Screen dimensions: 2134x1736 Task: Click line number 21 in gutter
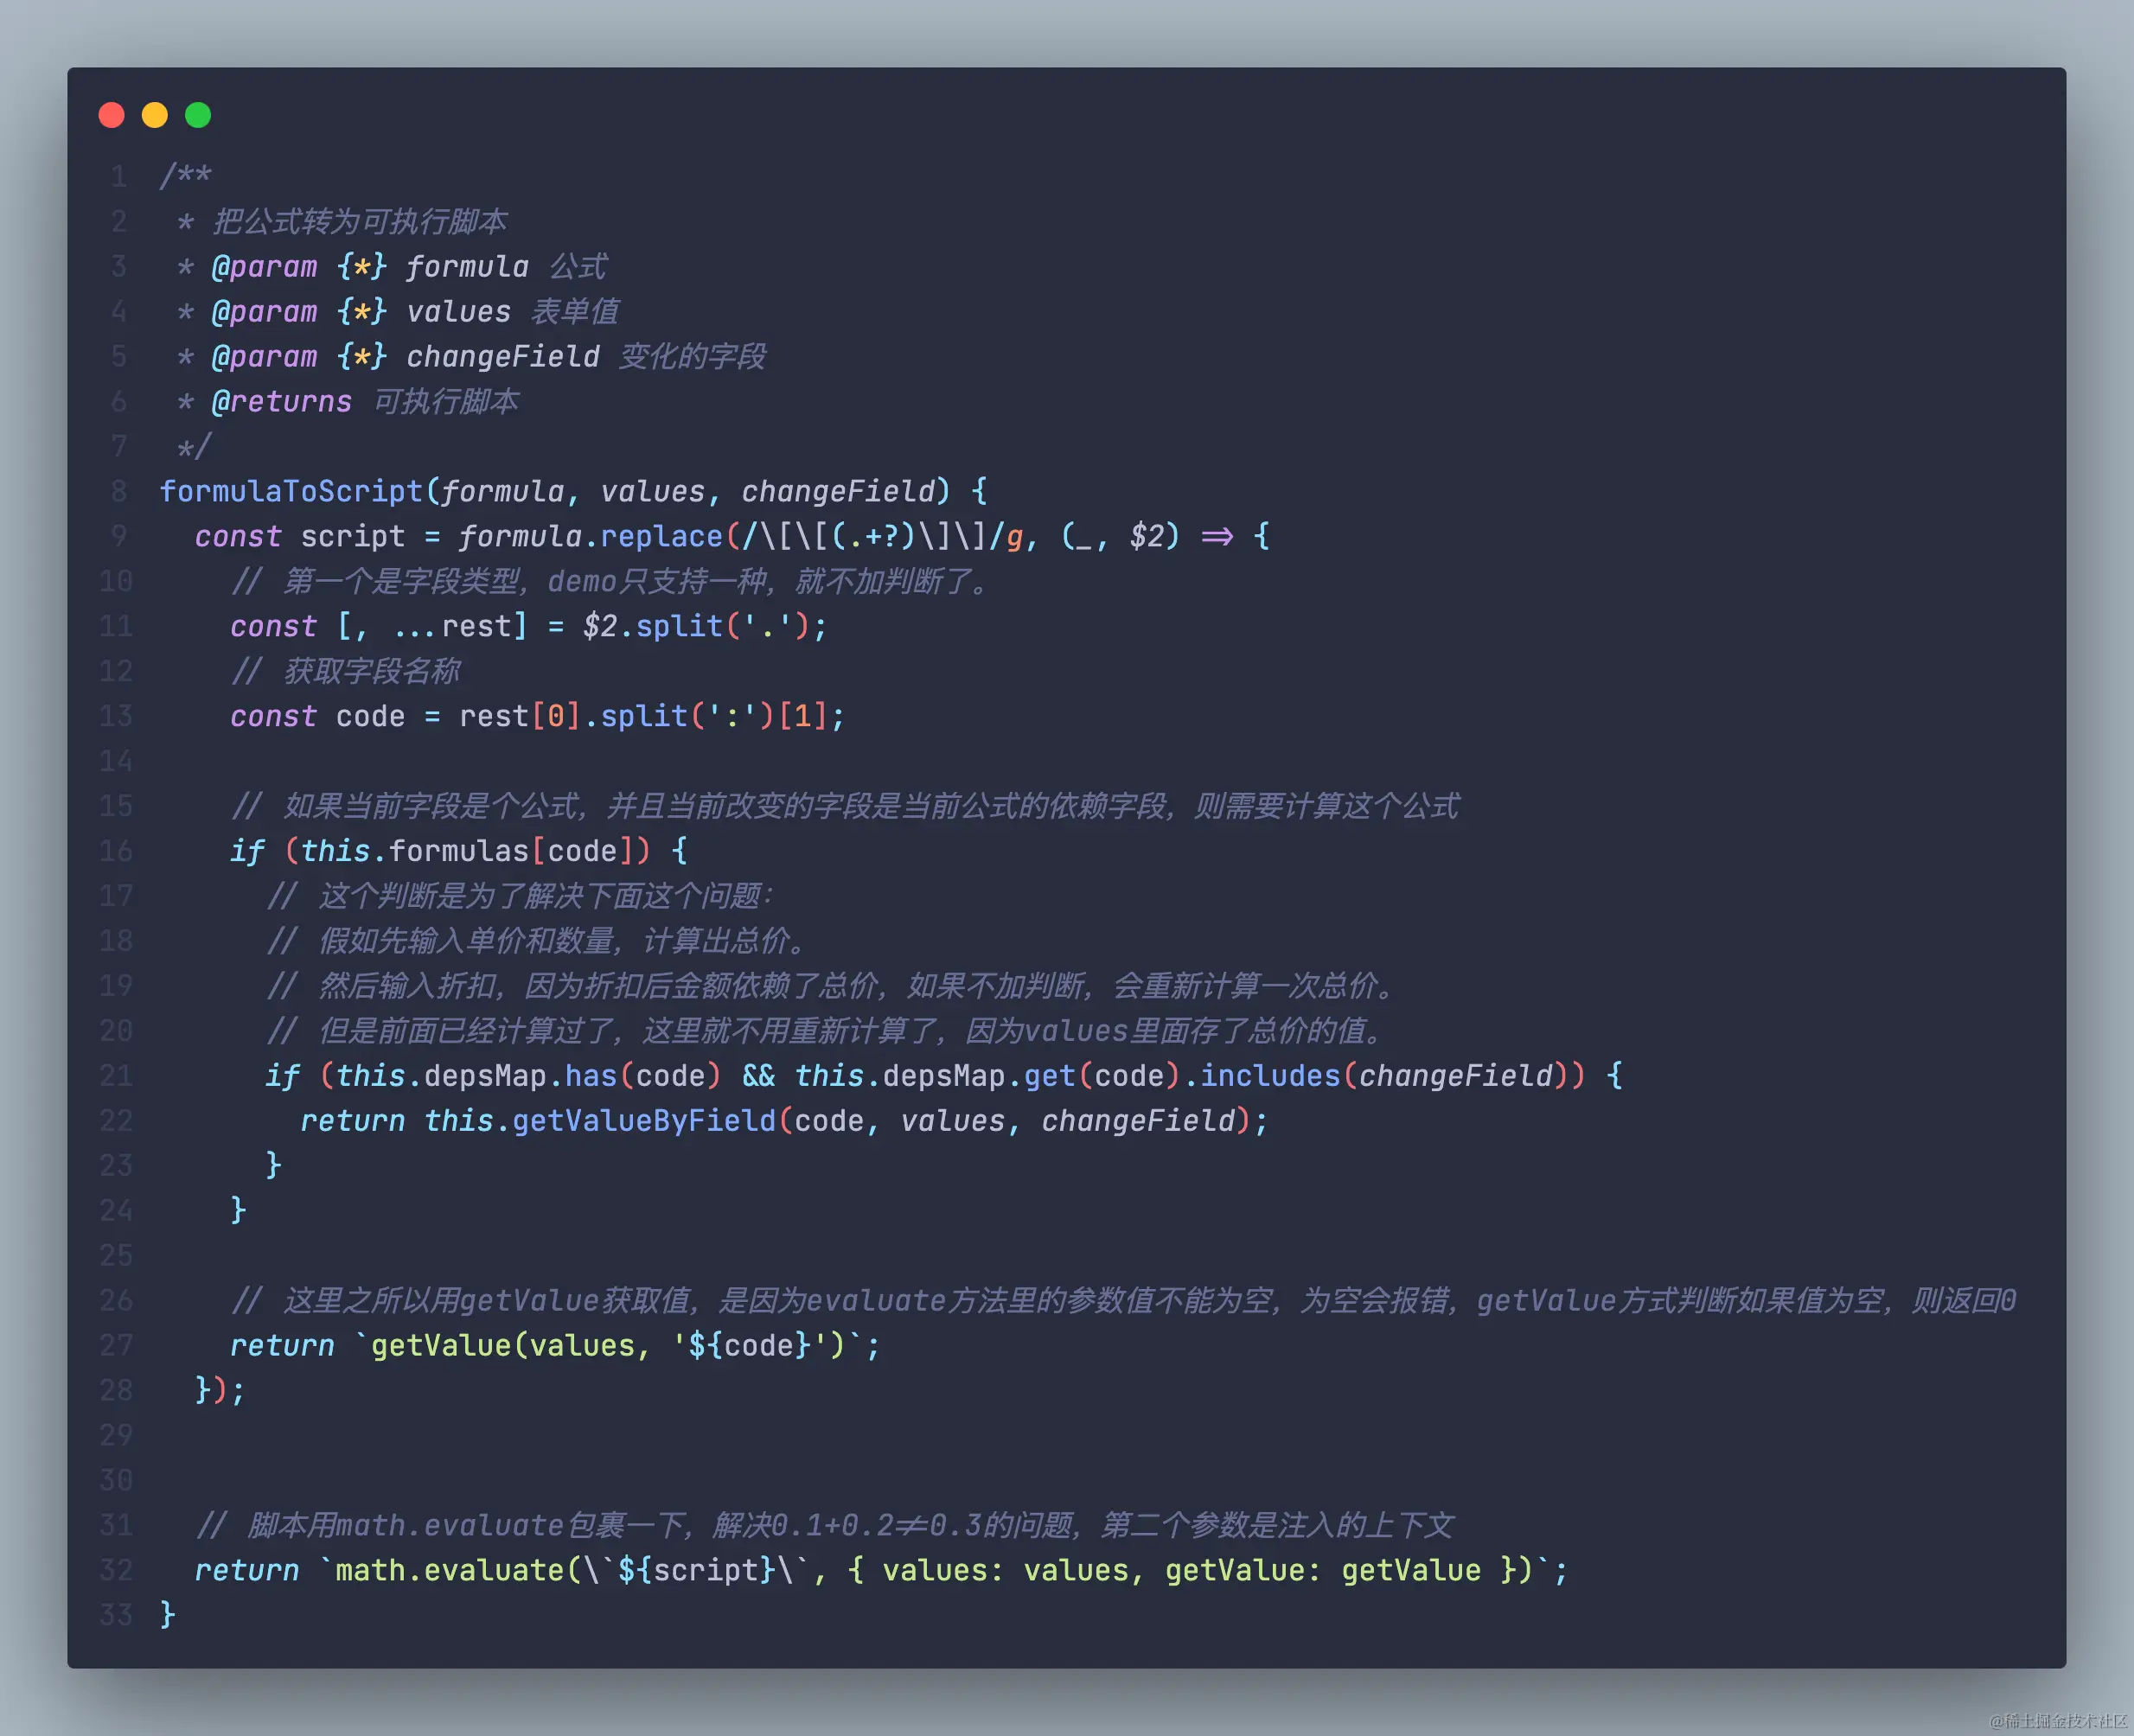click(x=116, y=1075)
